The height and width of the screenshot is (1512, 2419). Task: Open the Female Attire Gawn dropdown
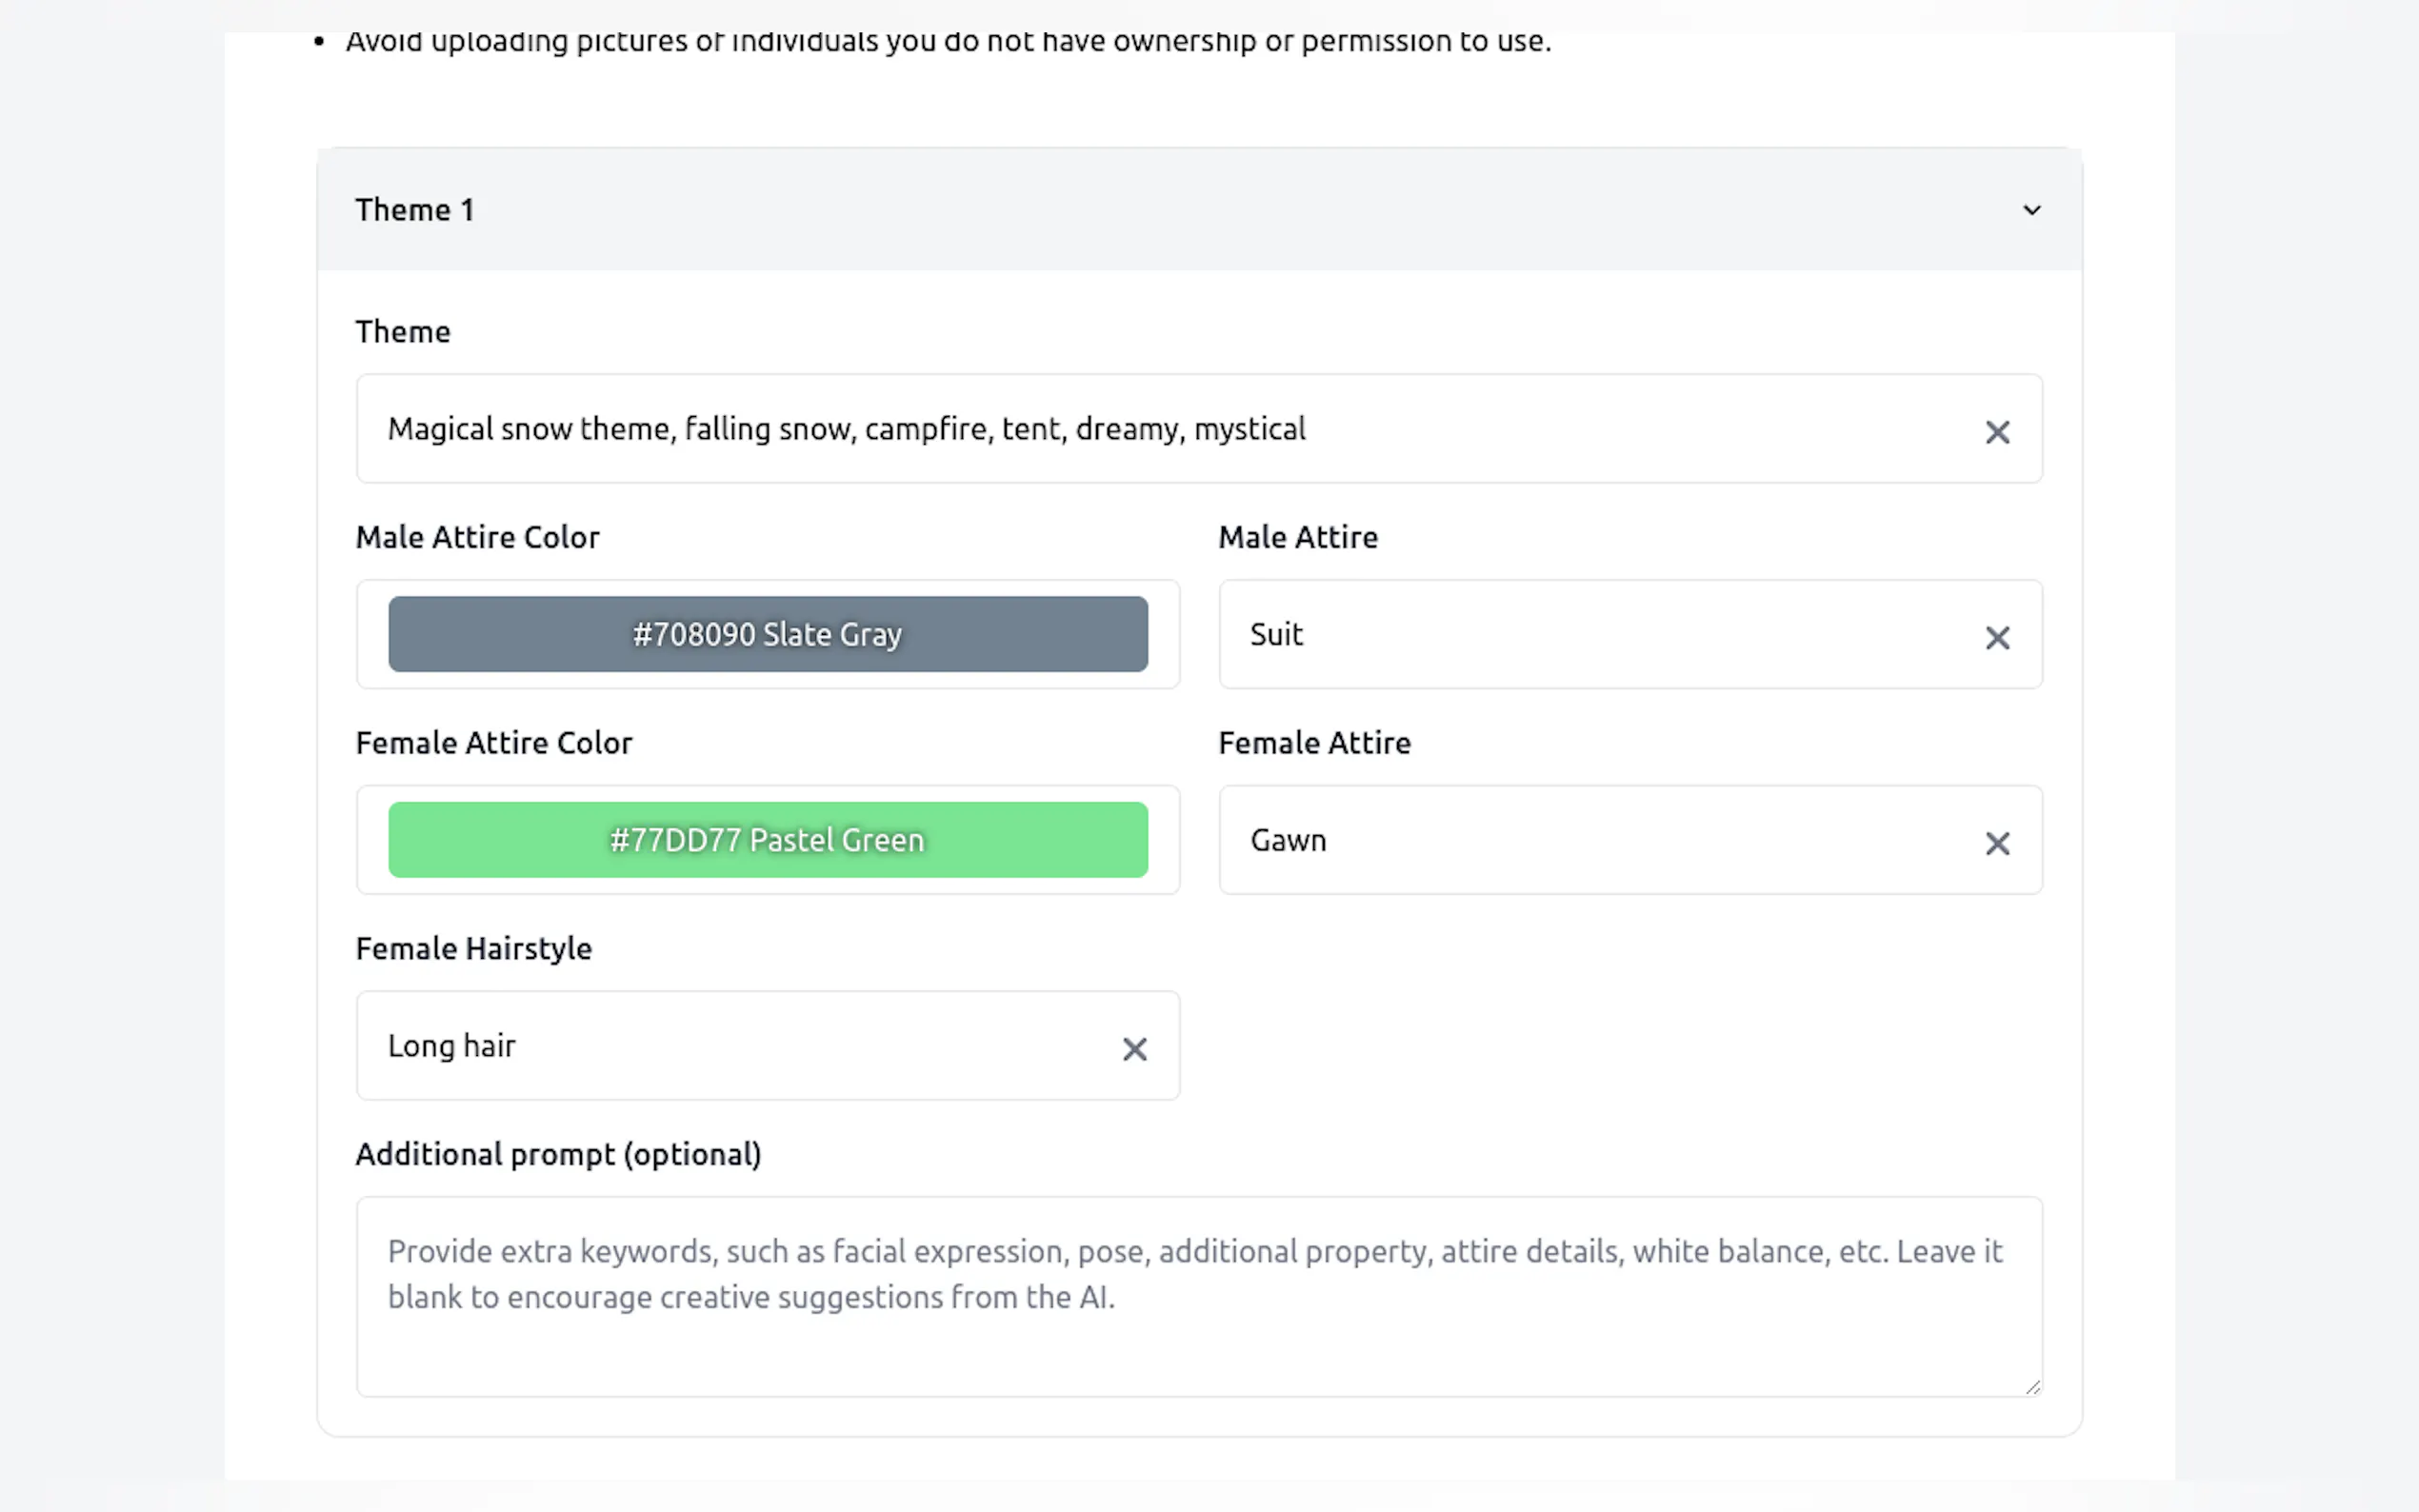[1600, 840]
